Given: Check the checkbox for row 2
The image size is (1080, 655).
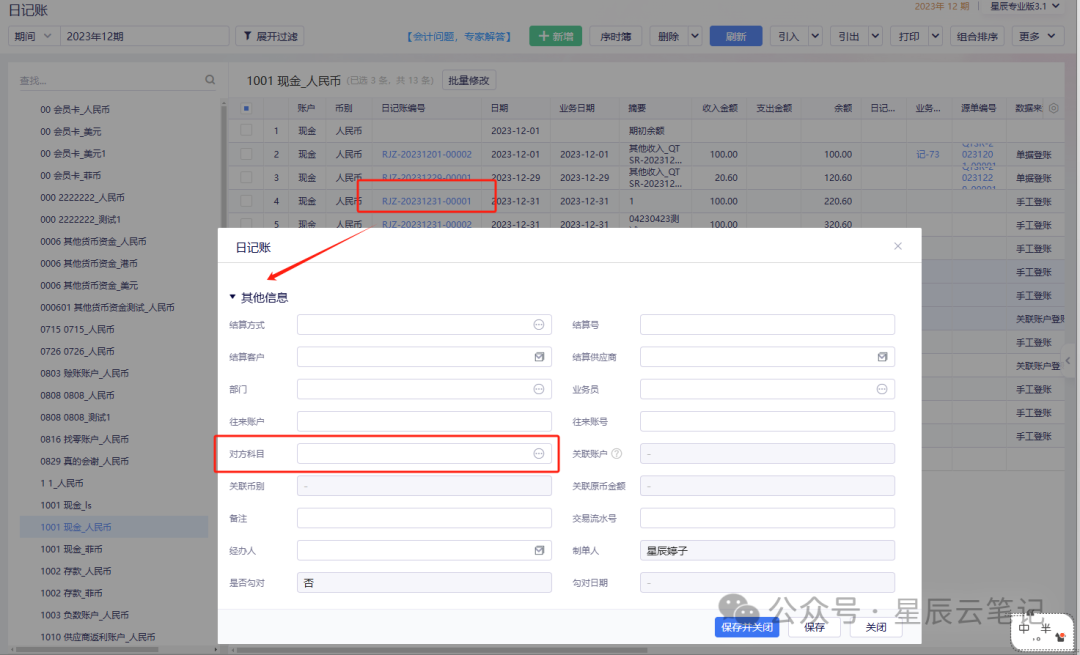Looking at the screenshot, I should point(246,154).
